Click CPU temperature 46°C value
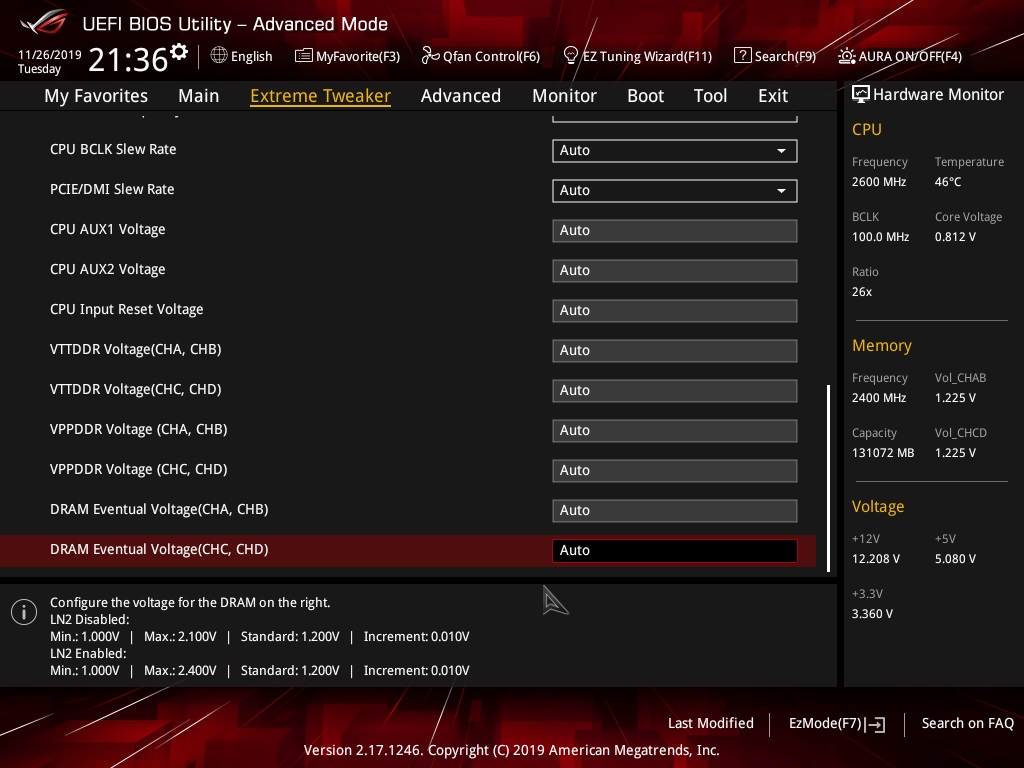The height and width of the screenshot is (768, 1024). point(948,182)
